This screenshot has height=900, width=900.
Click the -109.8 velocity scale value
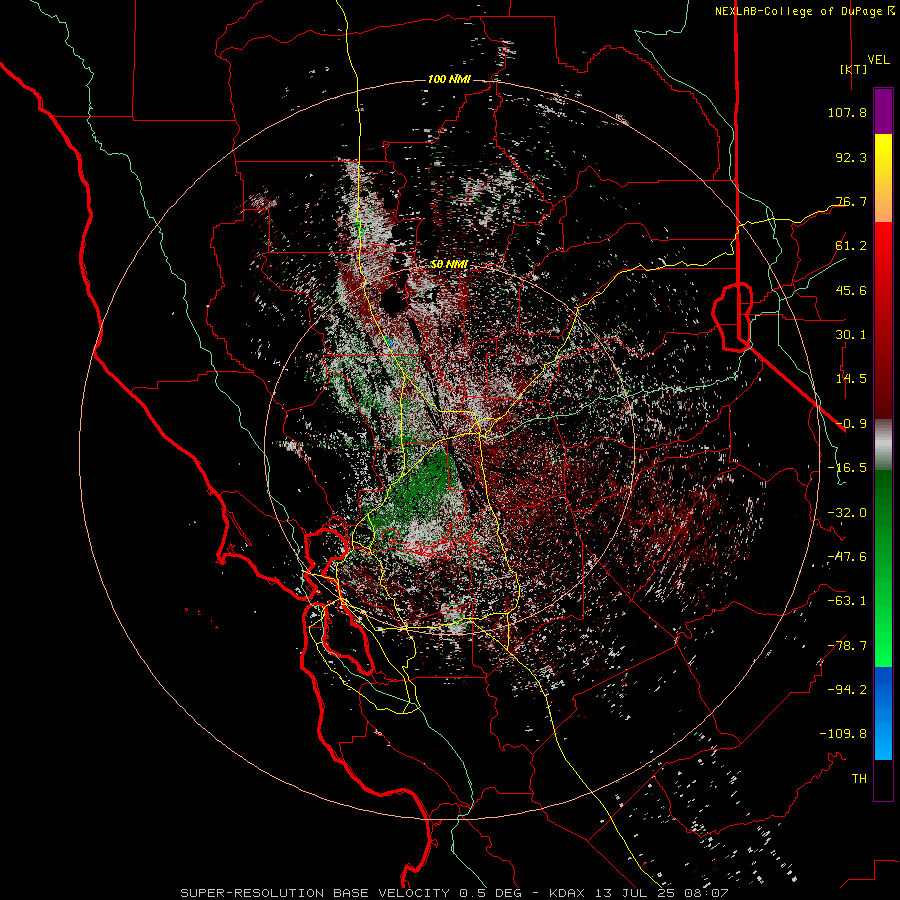coord(843,734)
